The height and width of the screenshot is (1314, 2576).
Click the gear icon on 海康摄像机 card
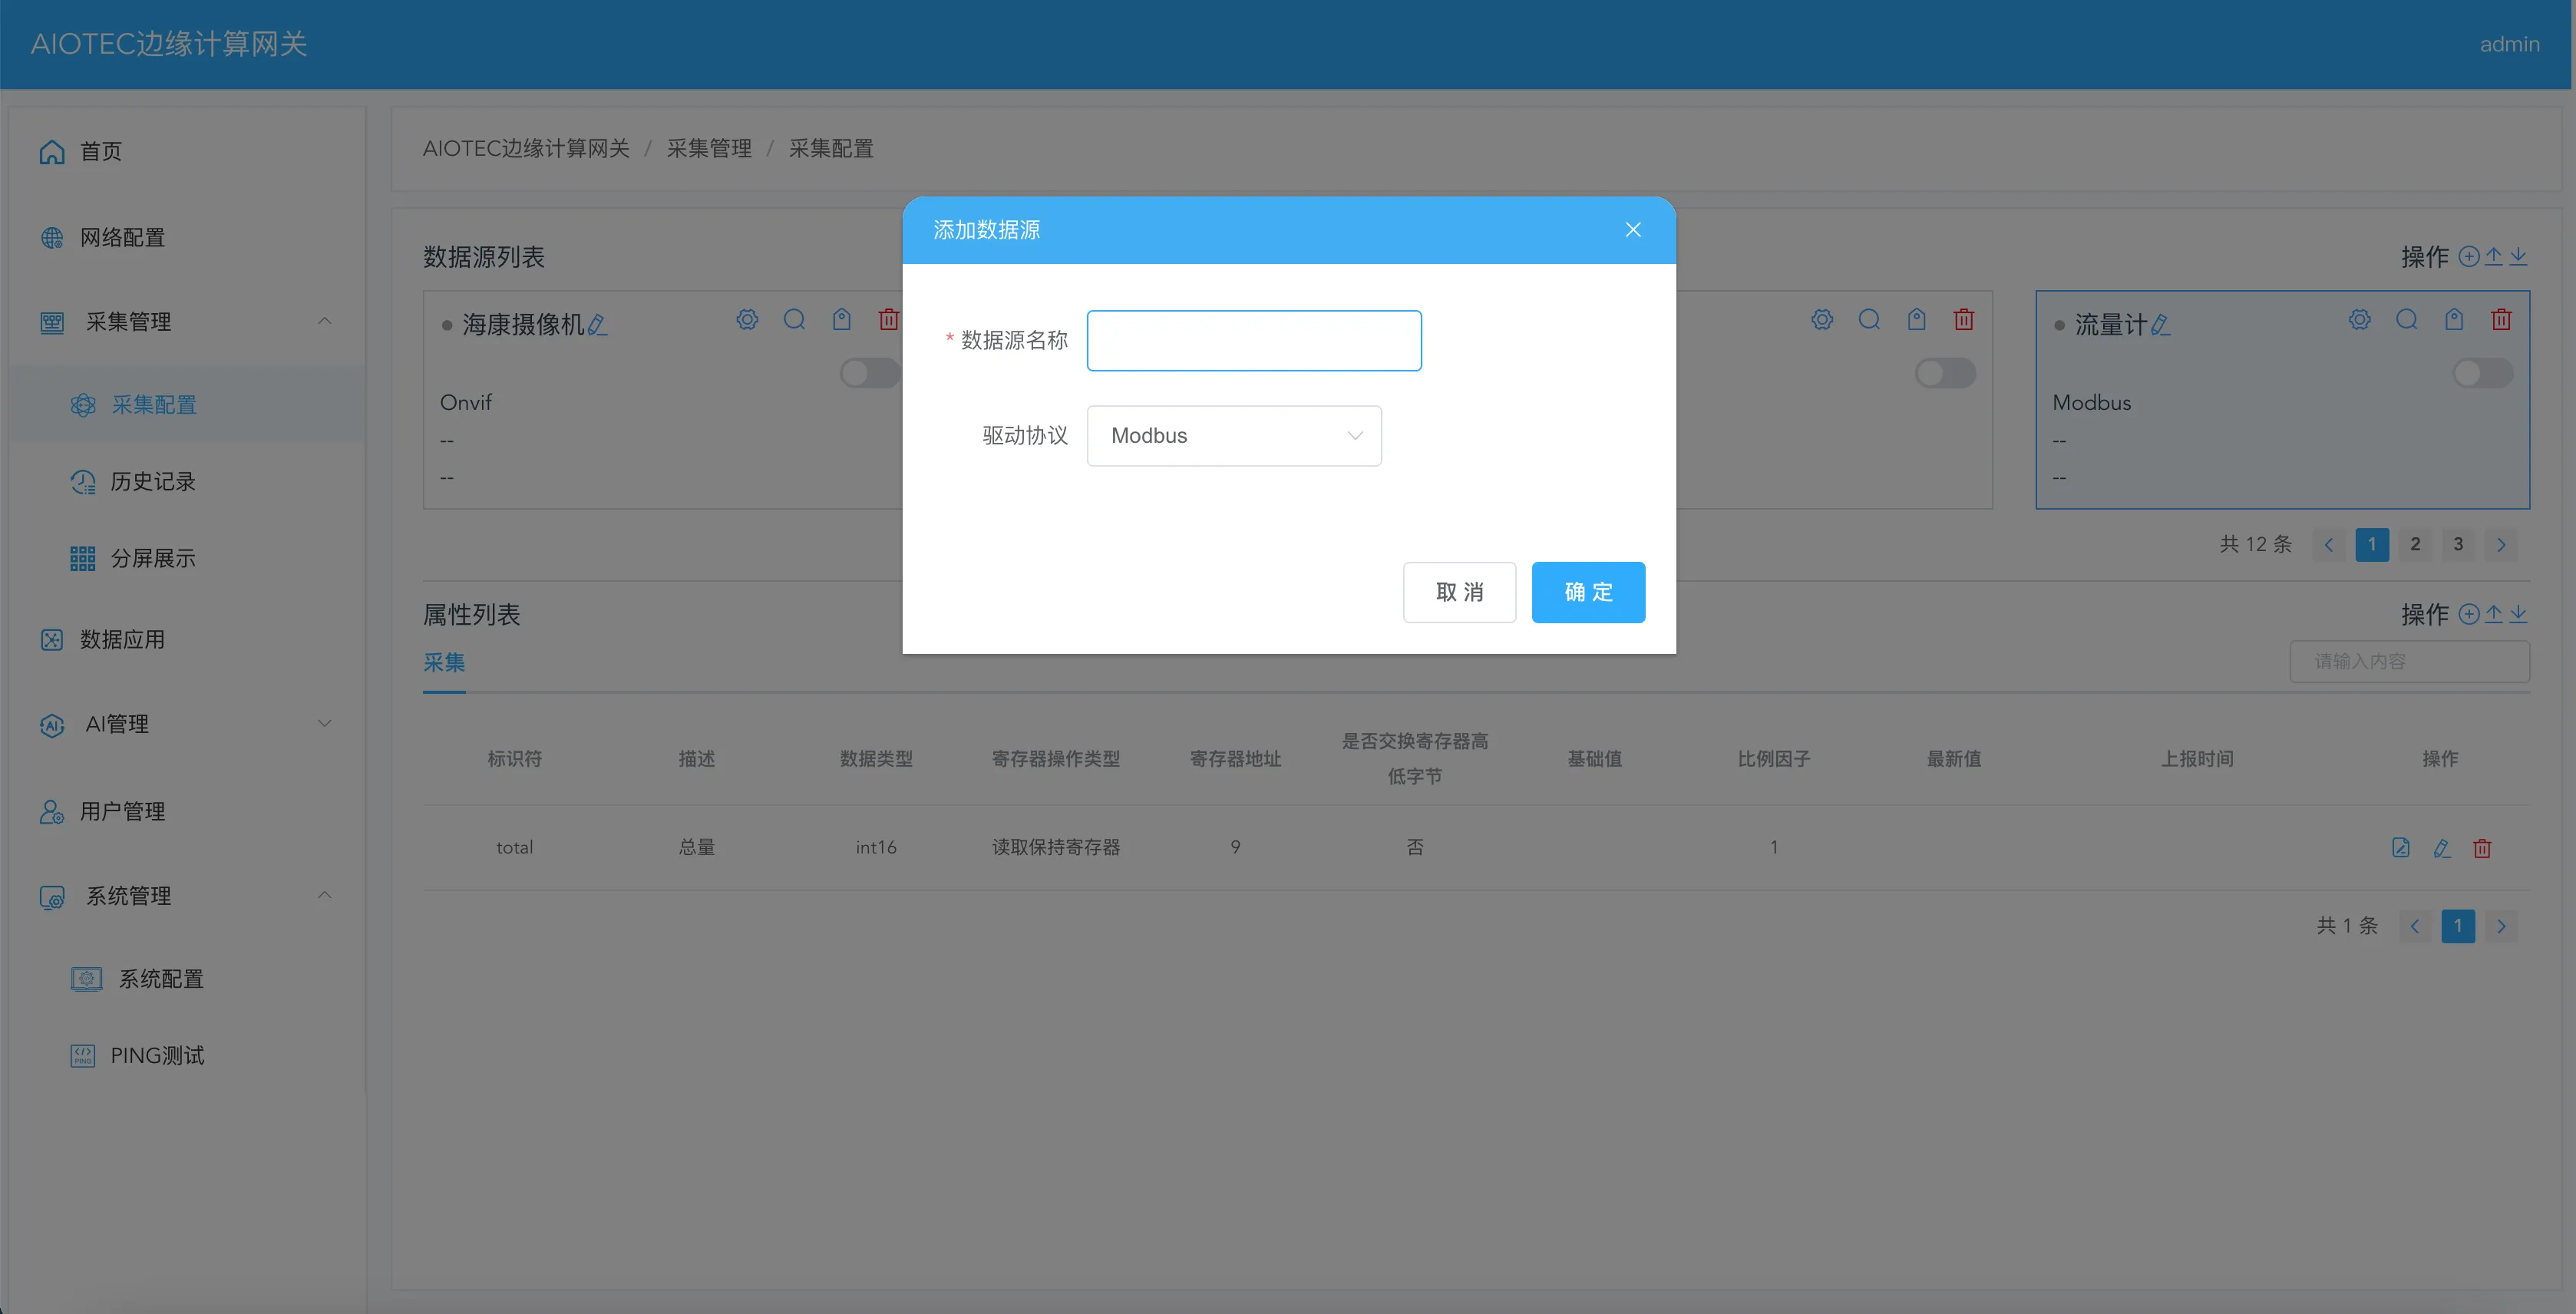(x=747, y=320)
